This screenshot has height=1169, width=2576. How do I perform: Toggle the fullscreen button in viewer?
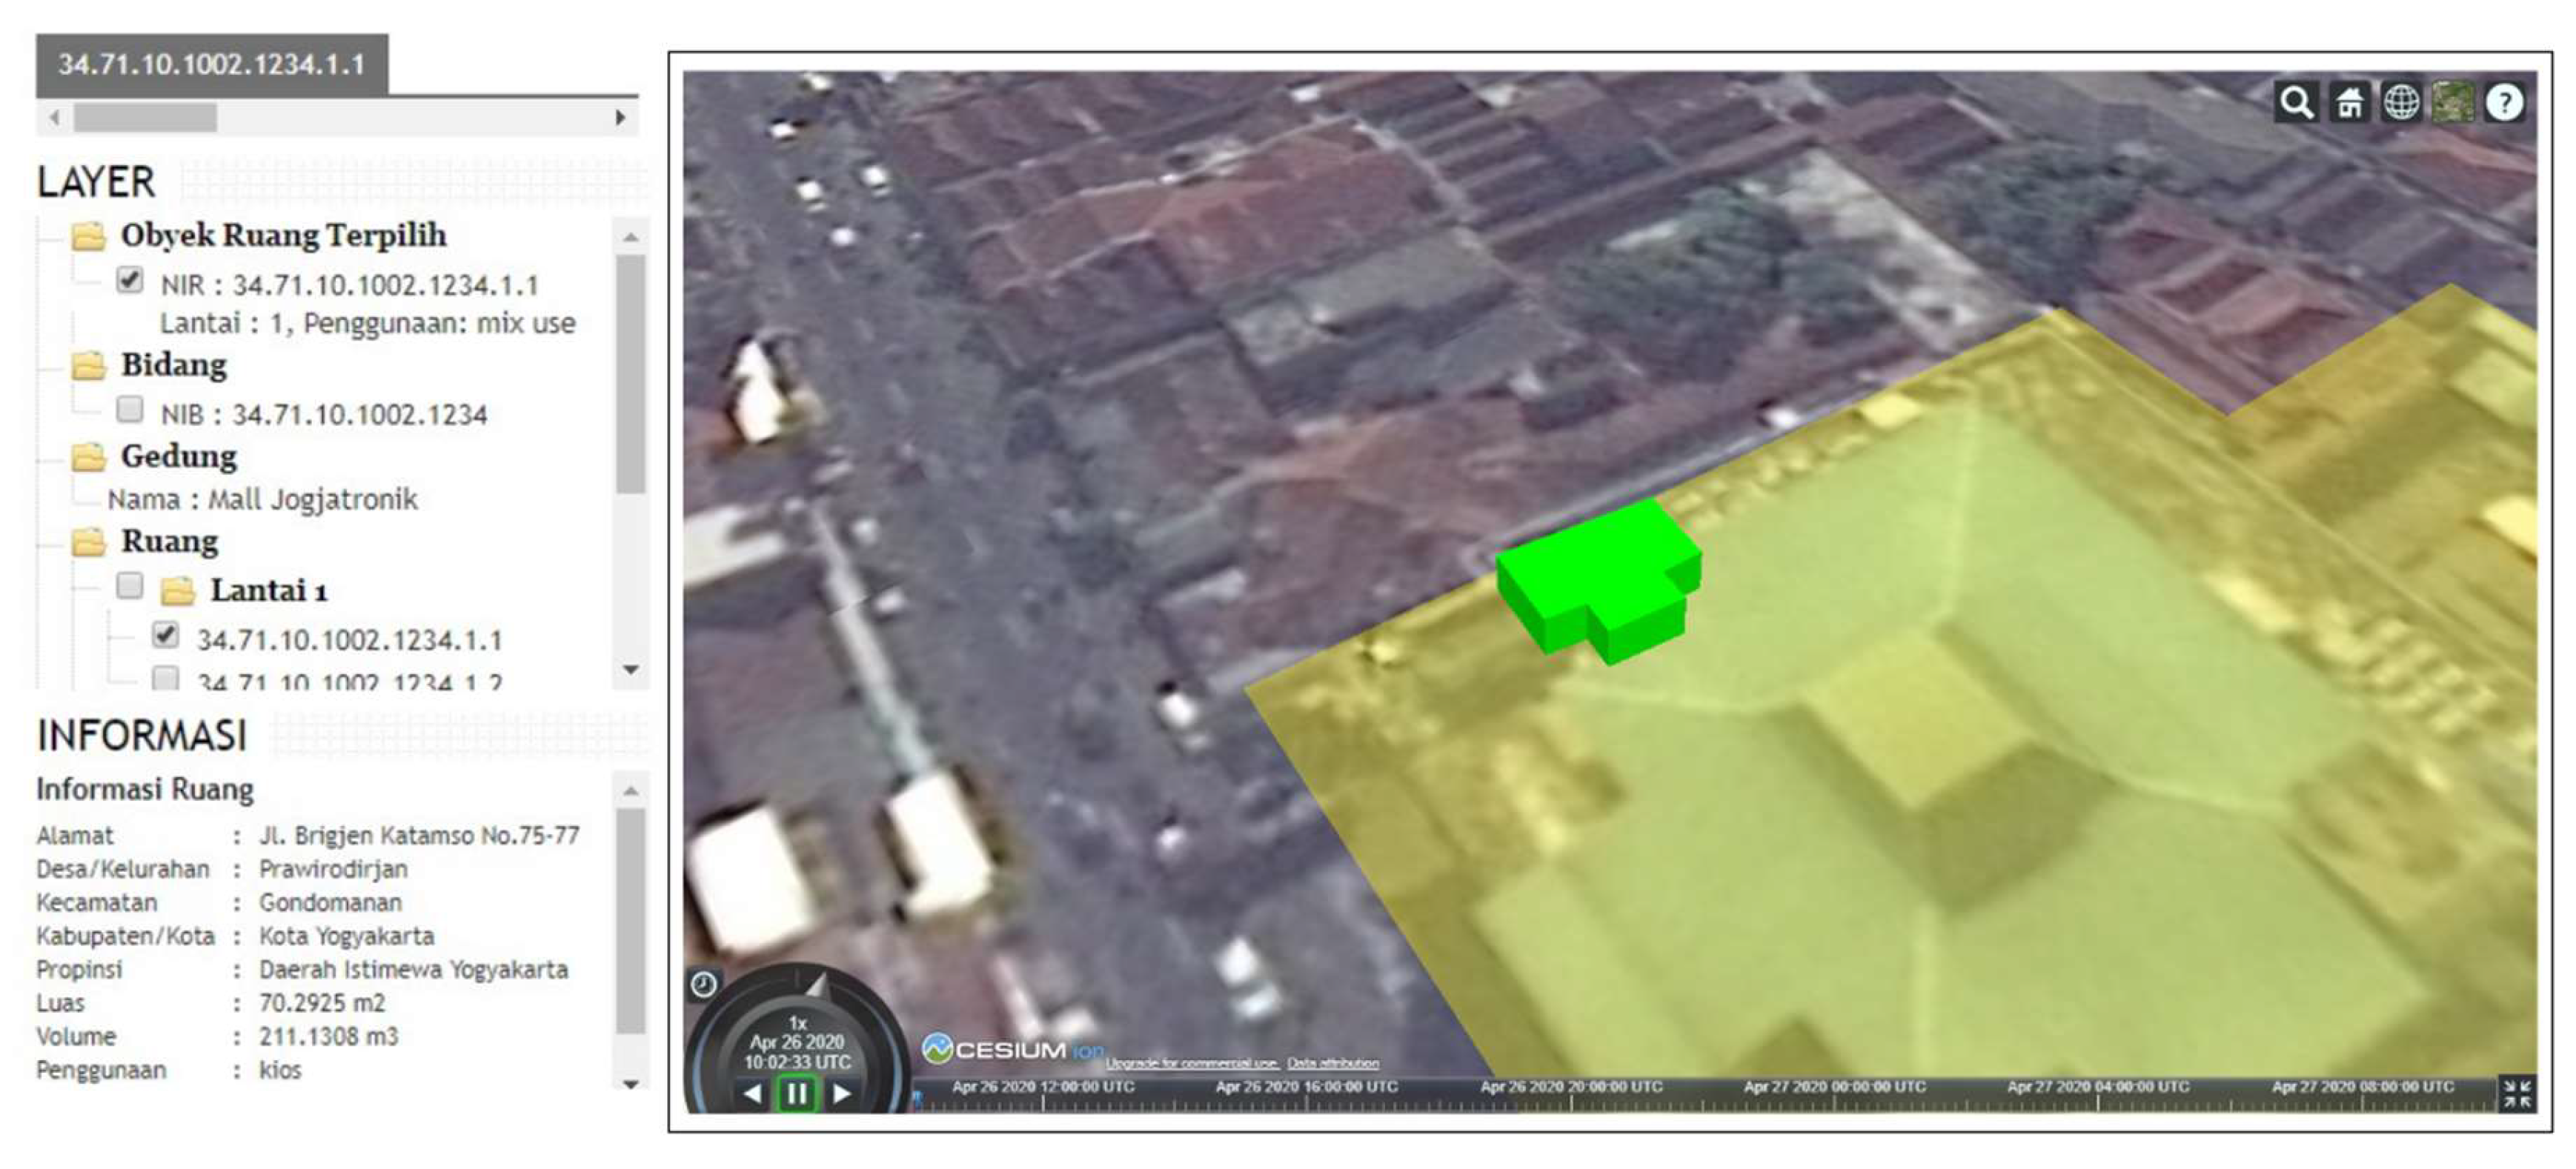click(x=2516, y=1093)
